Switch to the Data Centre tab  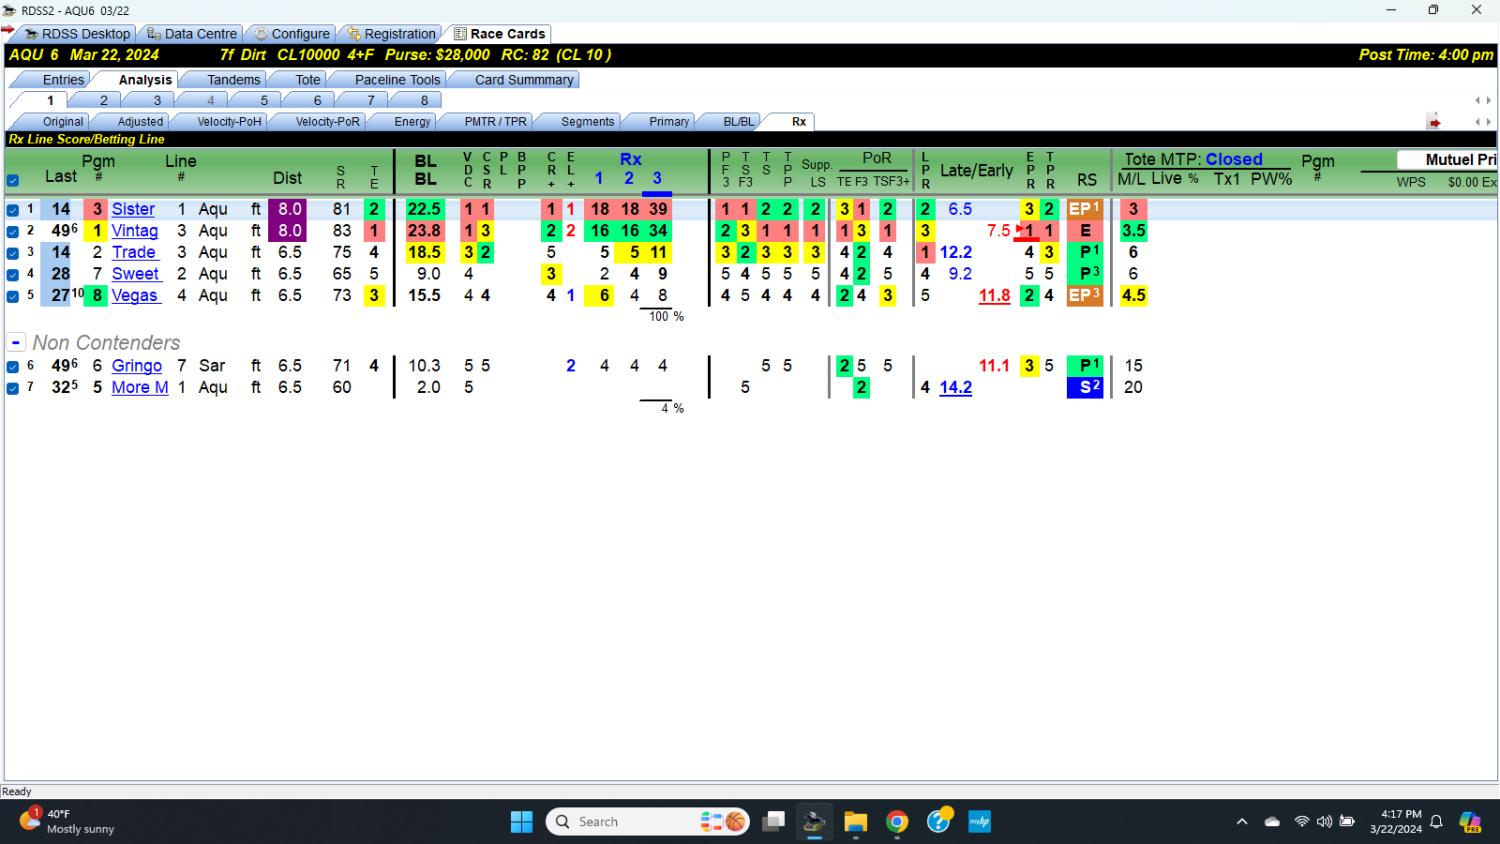[x=191, y=34]
